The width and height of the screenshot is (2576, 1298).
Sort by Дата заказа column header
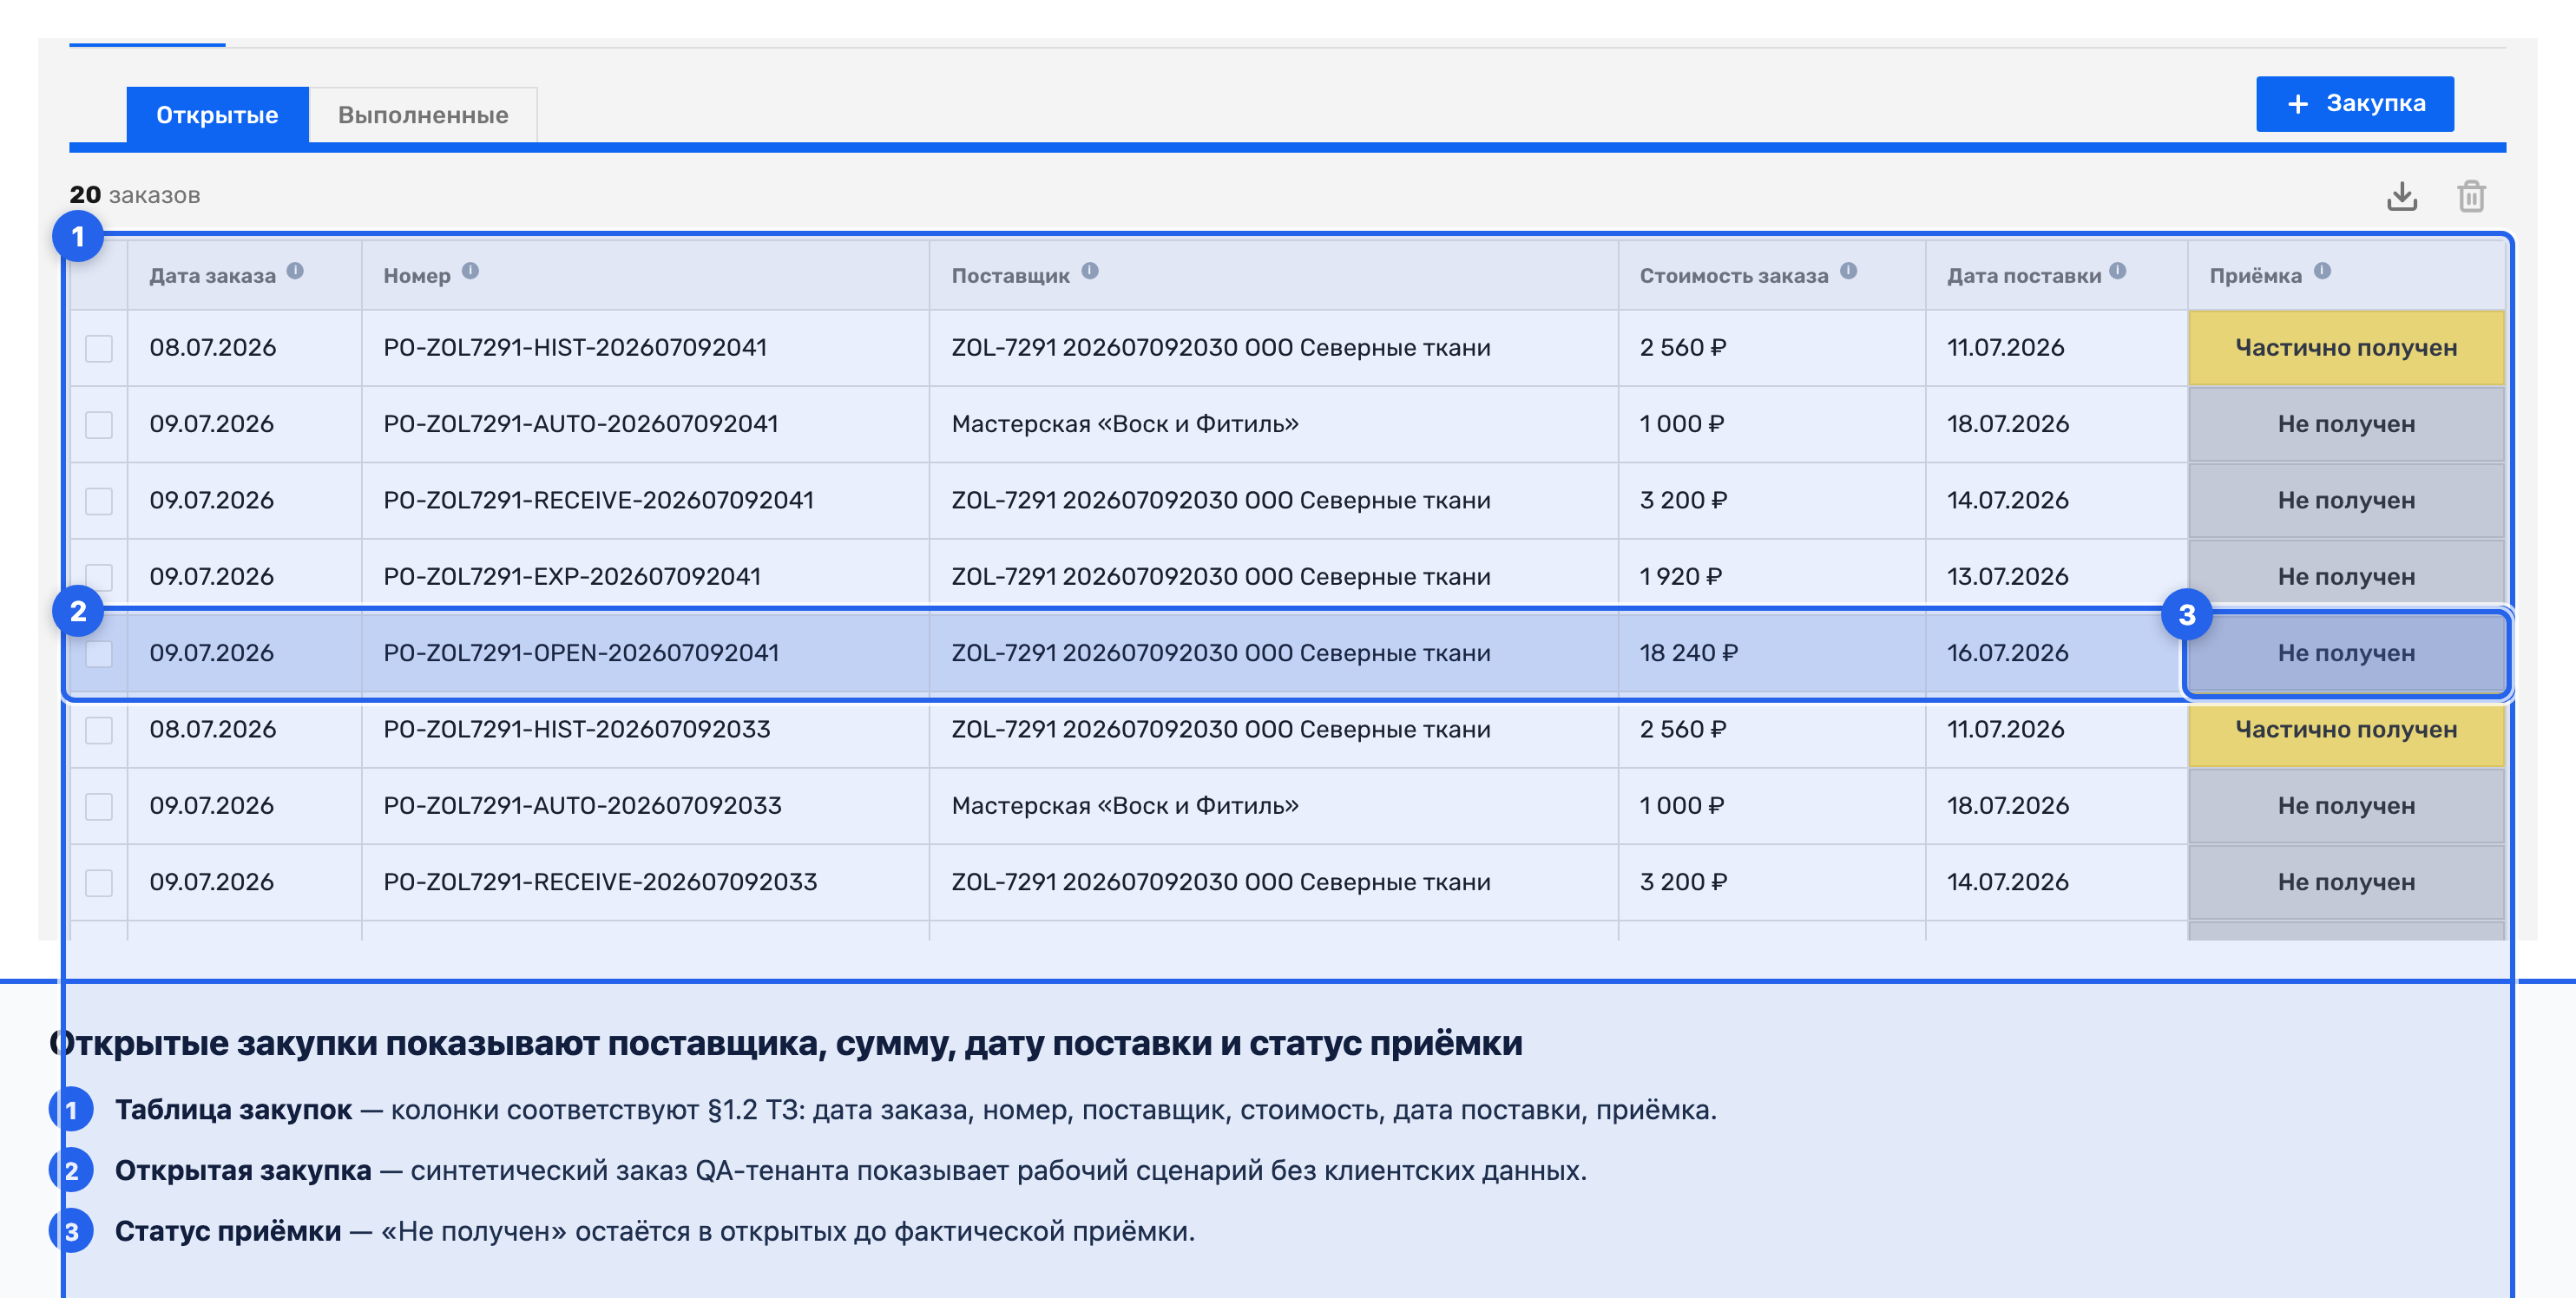click(212, 276)
